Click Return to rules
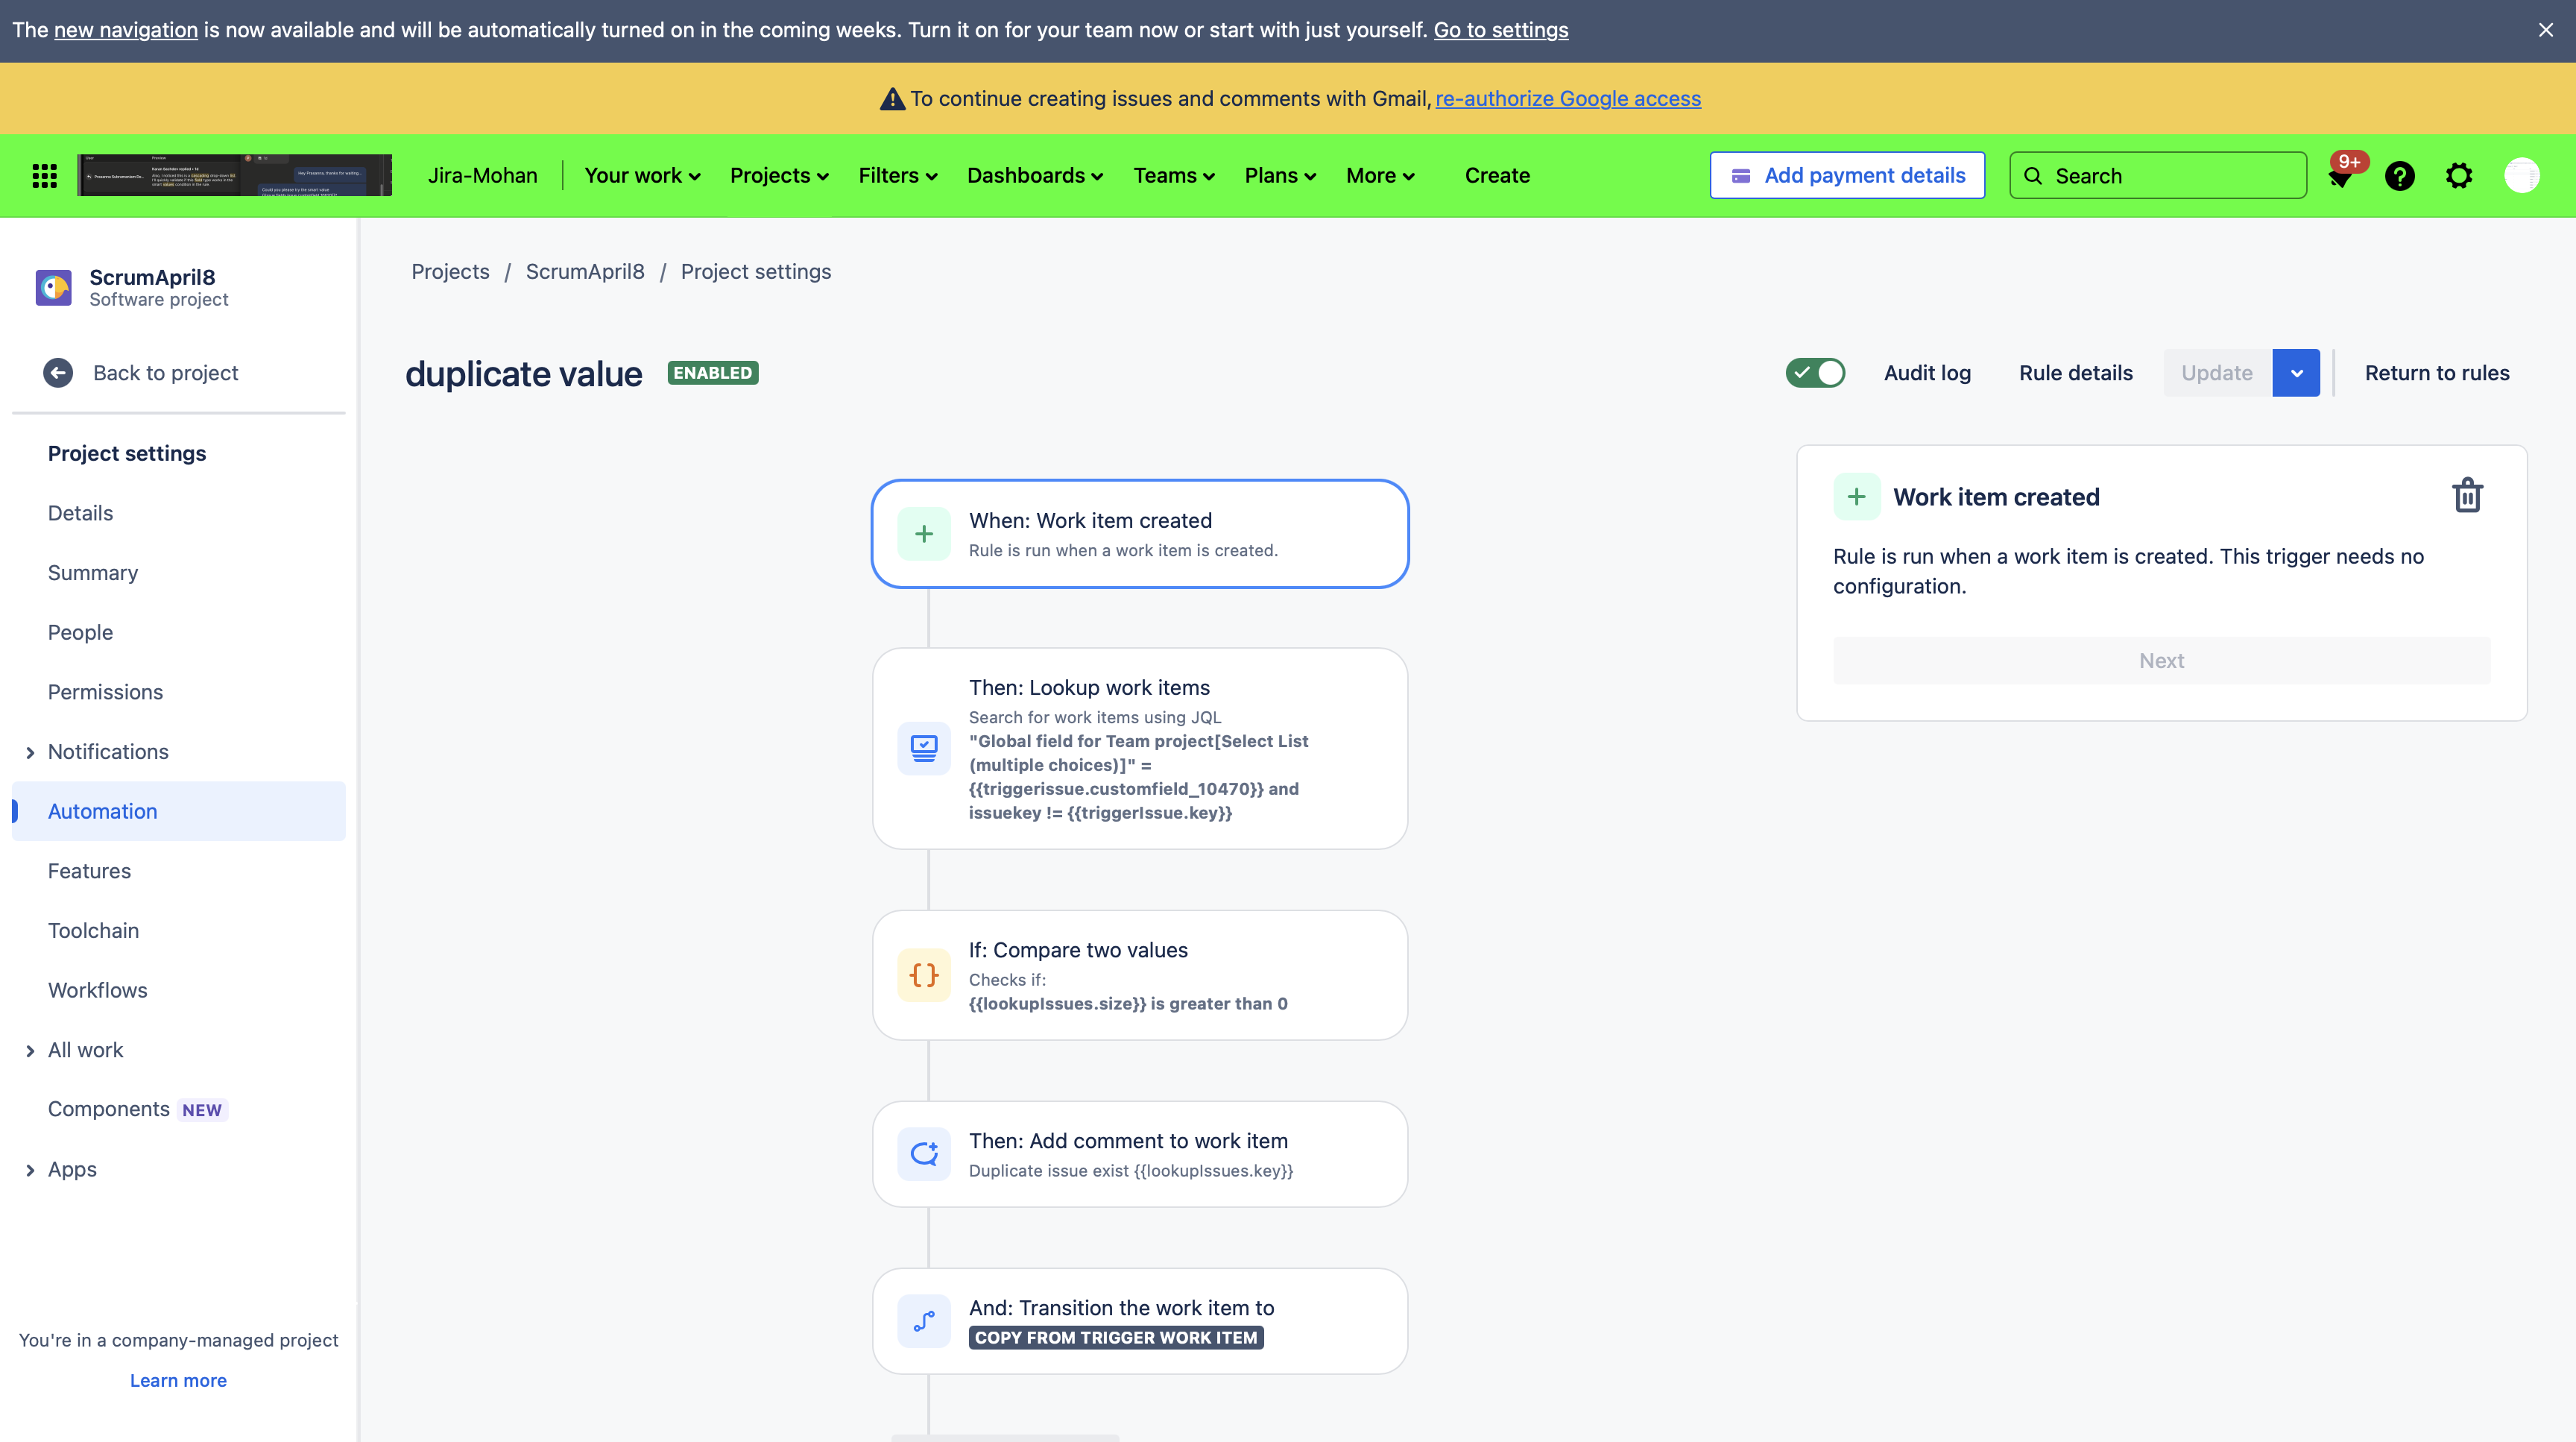Image resolution: width=2576 pixels, height=1442 pixels. click(2437, 373)
